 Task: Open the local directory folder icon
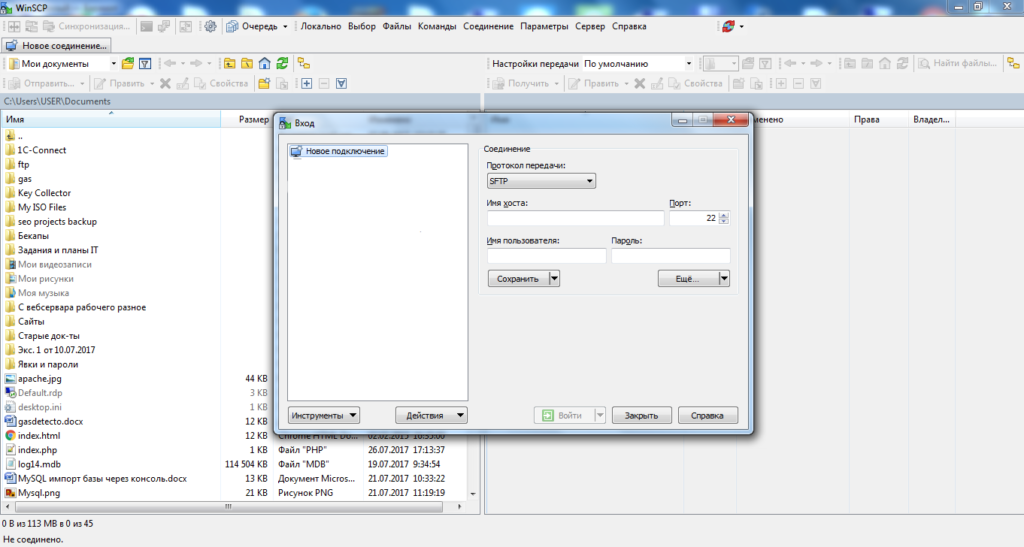pyautogui.click(x=128, y=63)
